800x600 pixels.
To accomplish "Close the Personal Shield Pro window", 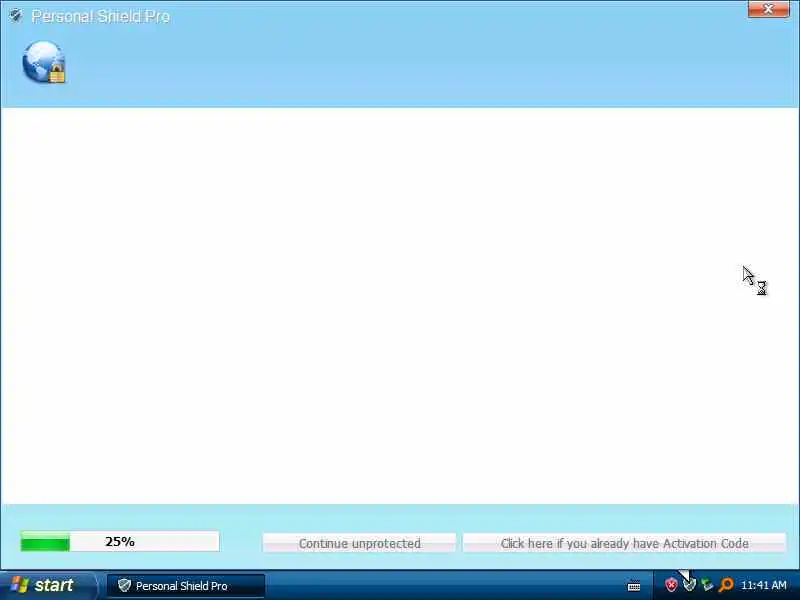I will 768,9.
